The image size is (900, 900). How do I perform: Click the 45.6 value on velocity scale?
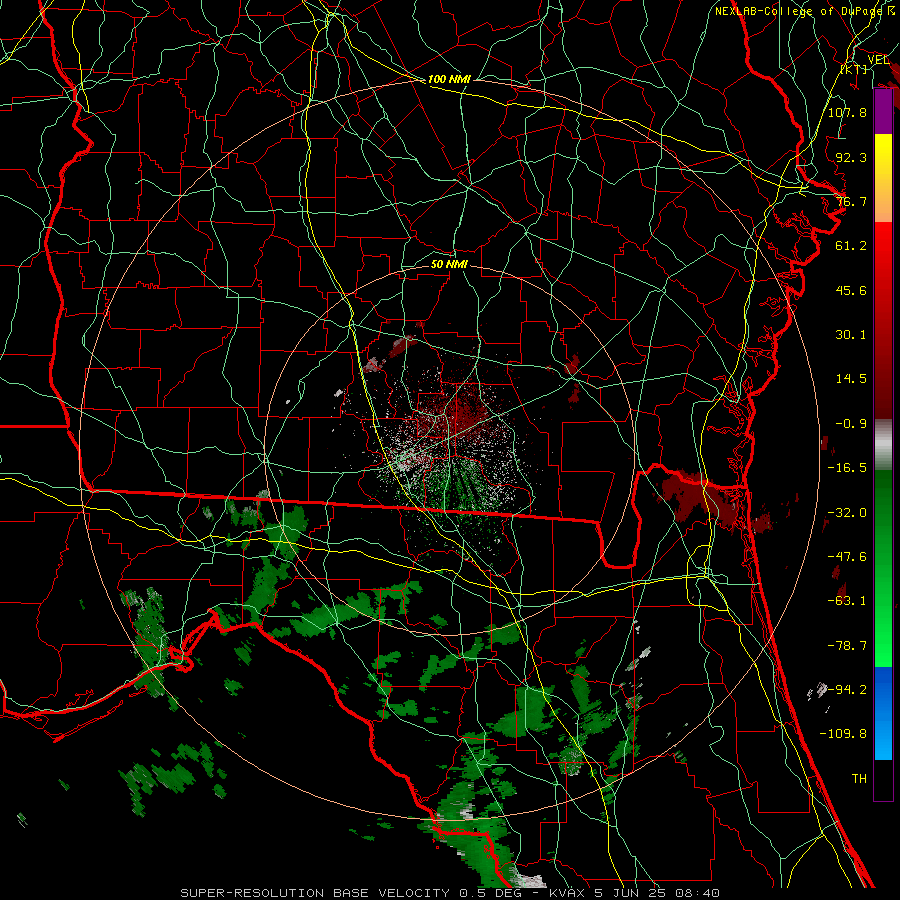(x=851, y=290)
